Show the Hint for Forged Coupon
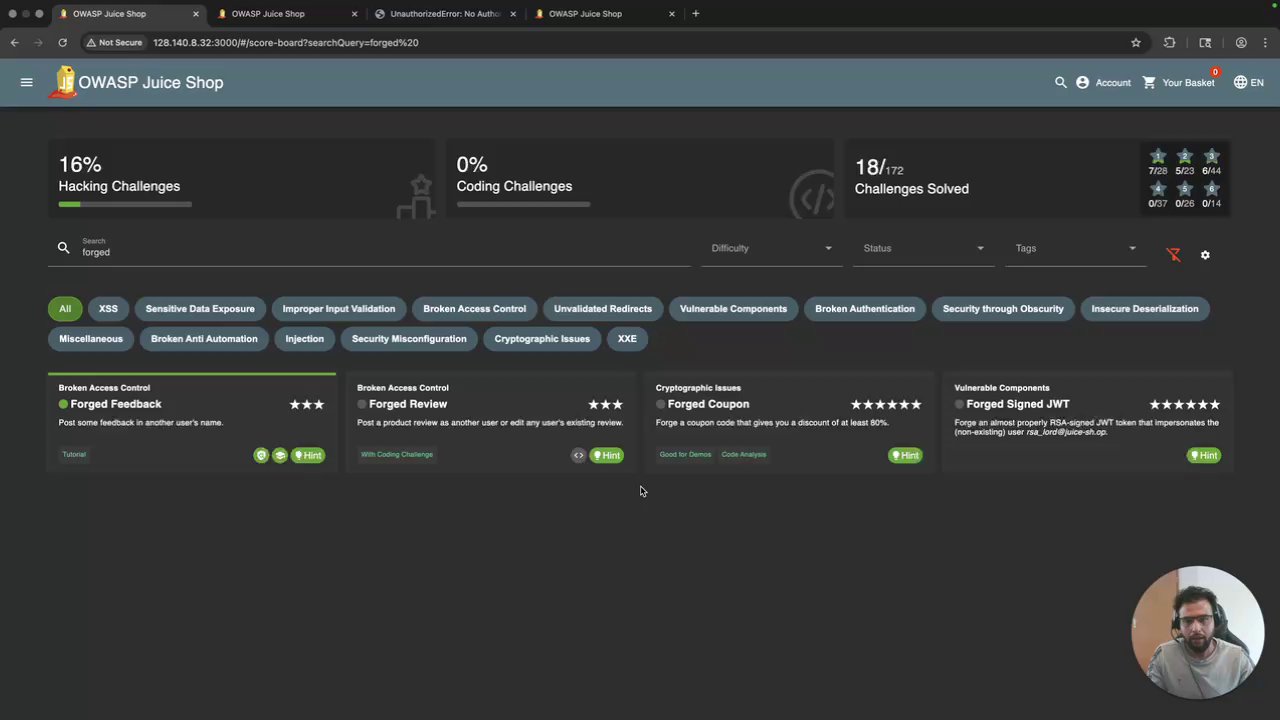This screenshot has width=1280, height=720. pyautogui.click(x=905, y=455)
